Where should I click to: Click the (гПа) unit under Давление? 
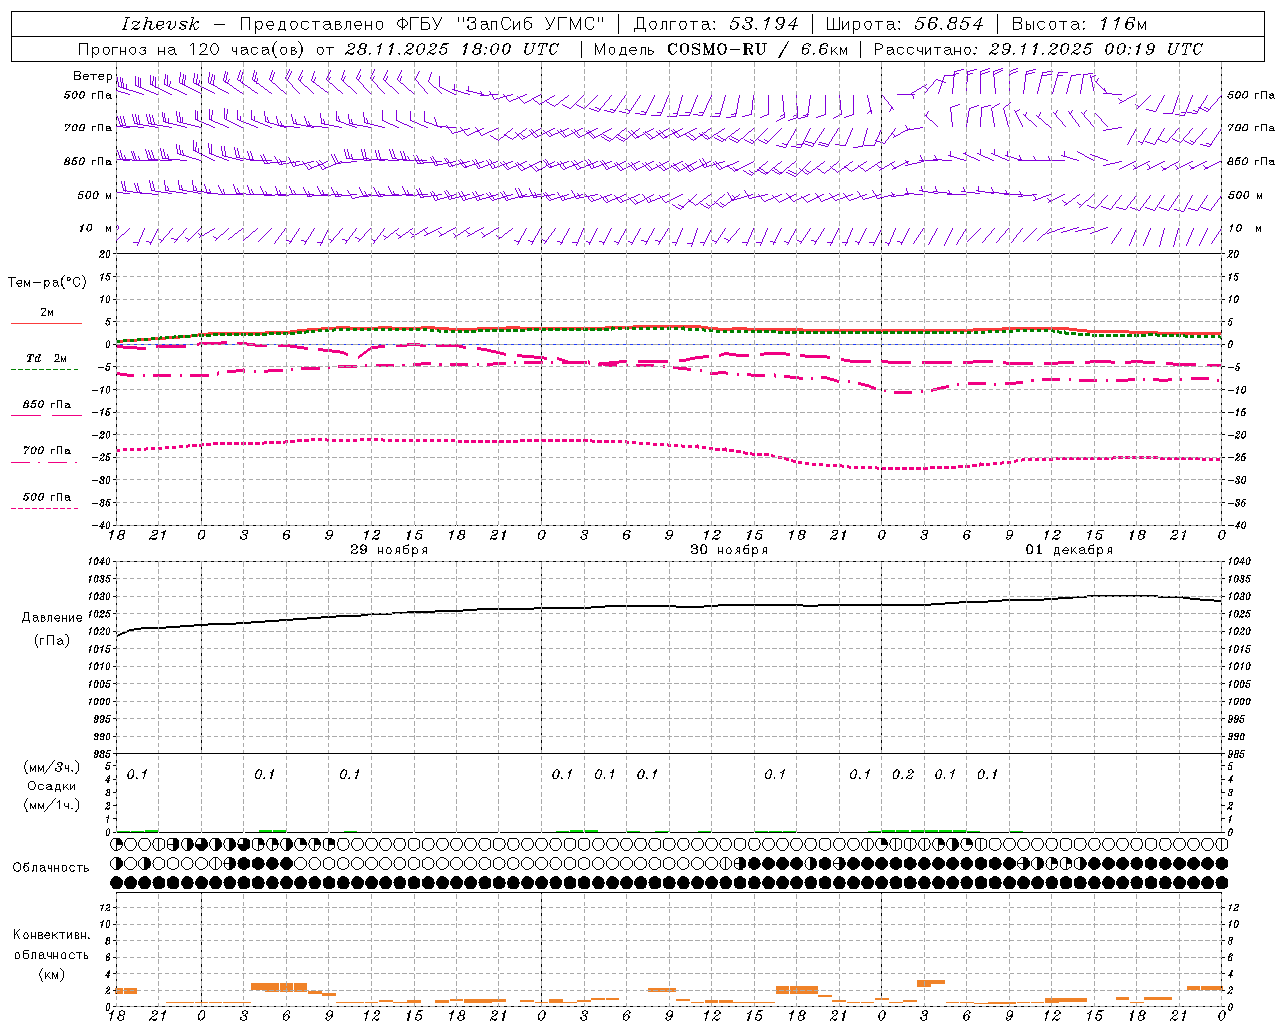(52, 641)
